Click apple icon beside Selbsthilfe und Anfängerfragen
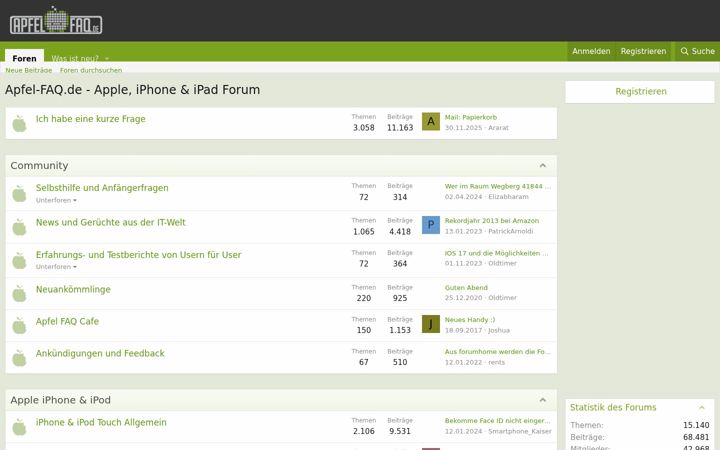 (19, 193)
